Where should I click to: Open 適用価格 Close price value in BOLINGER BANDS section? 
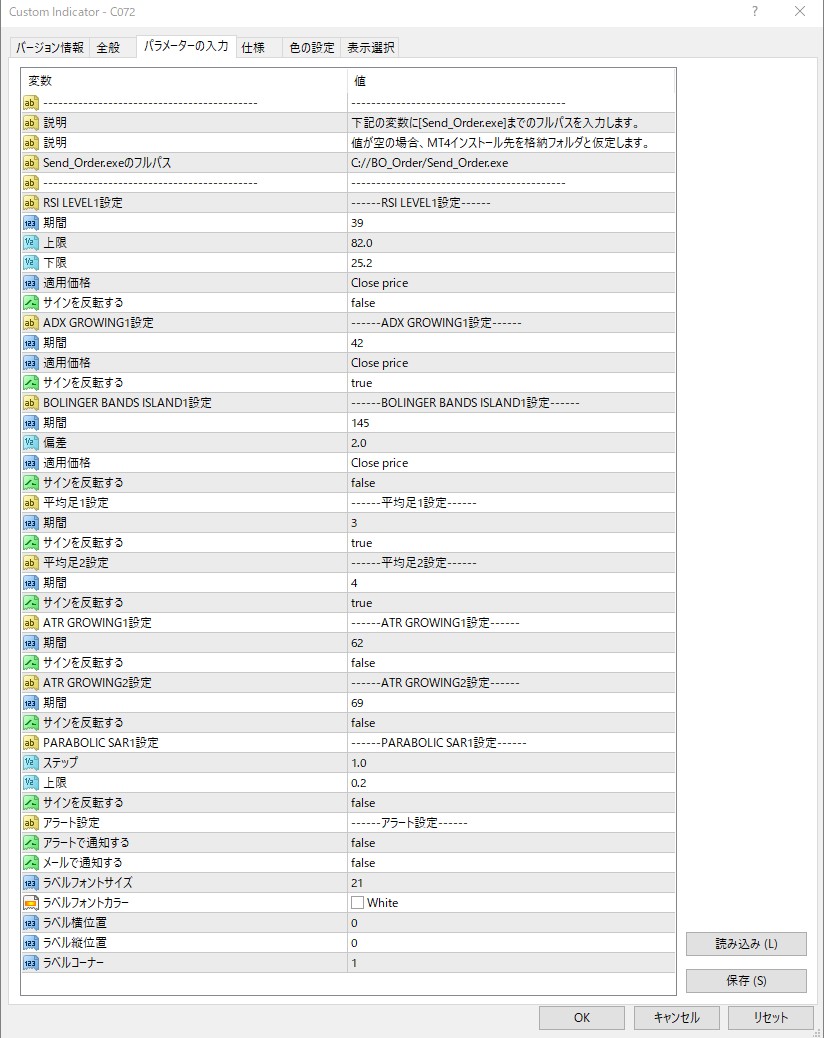point(511,463)
